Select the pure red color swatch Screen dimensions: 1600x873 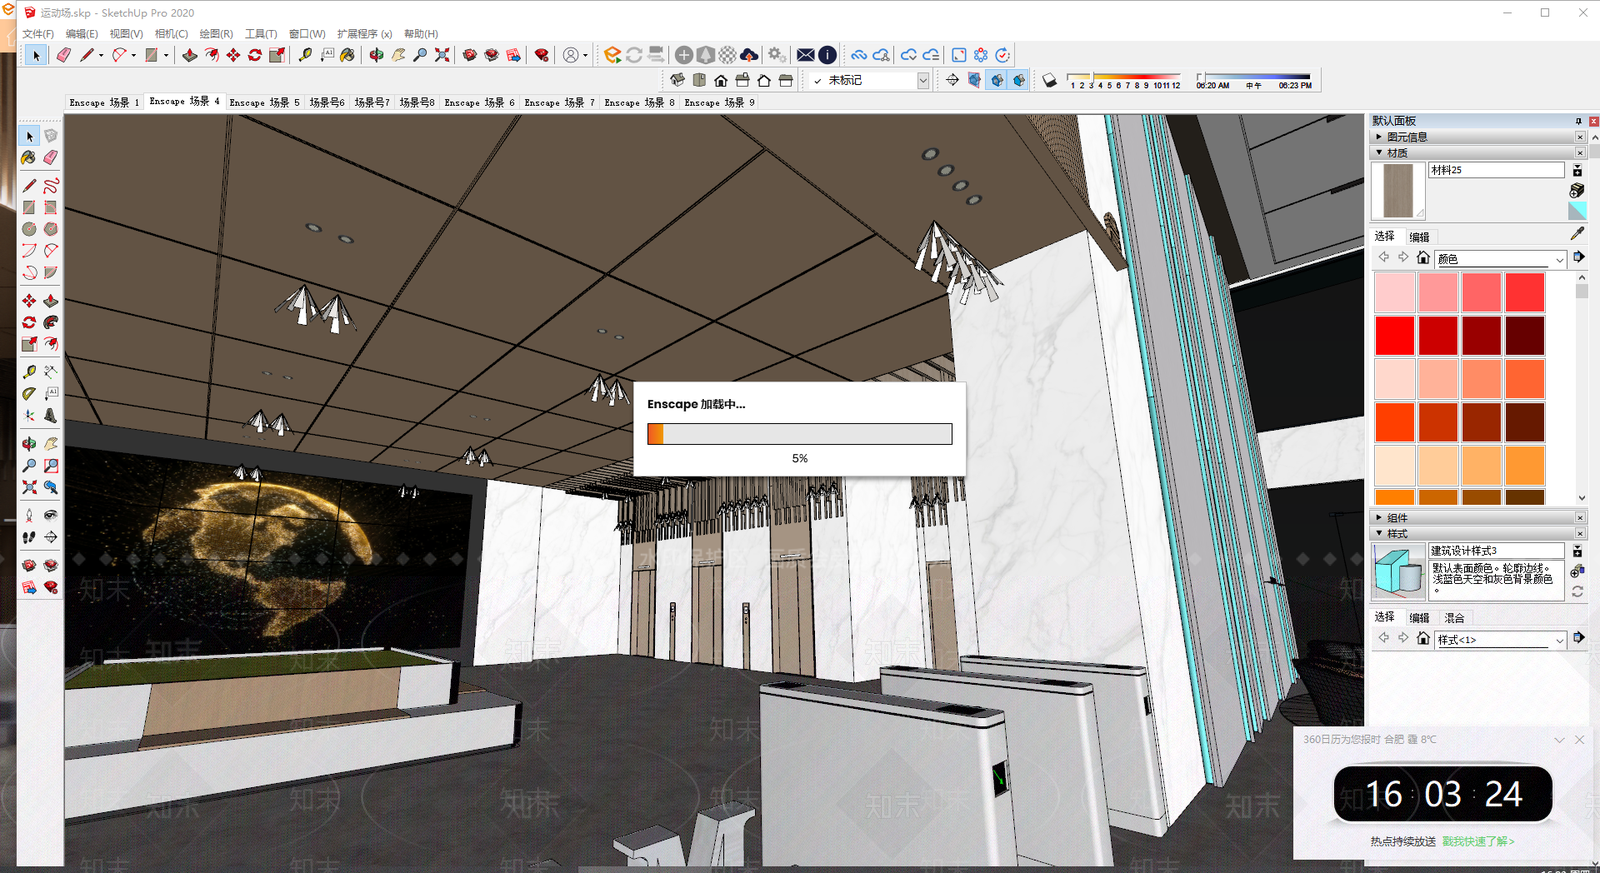[1394, 336]
